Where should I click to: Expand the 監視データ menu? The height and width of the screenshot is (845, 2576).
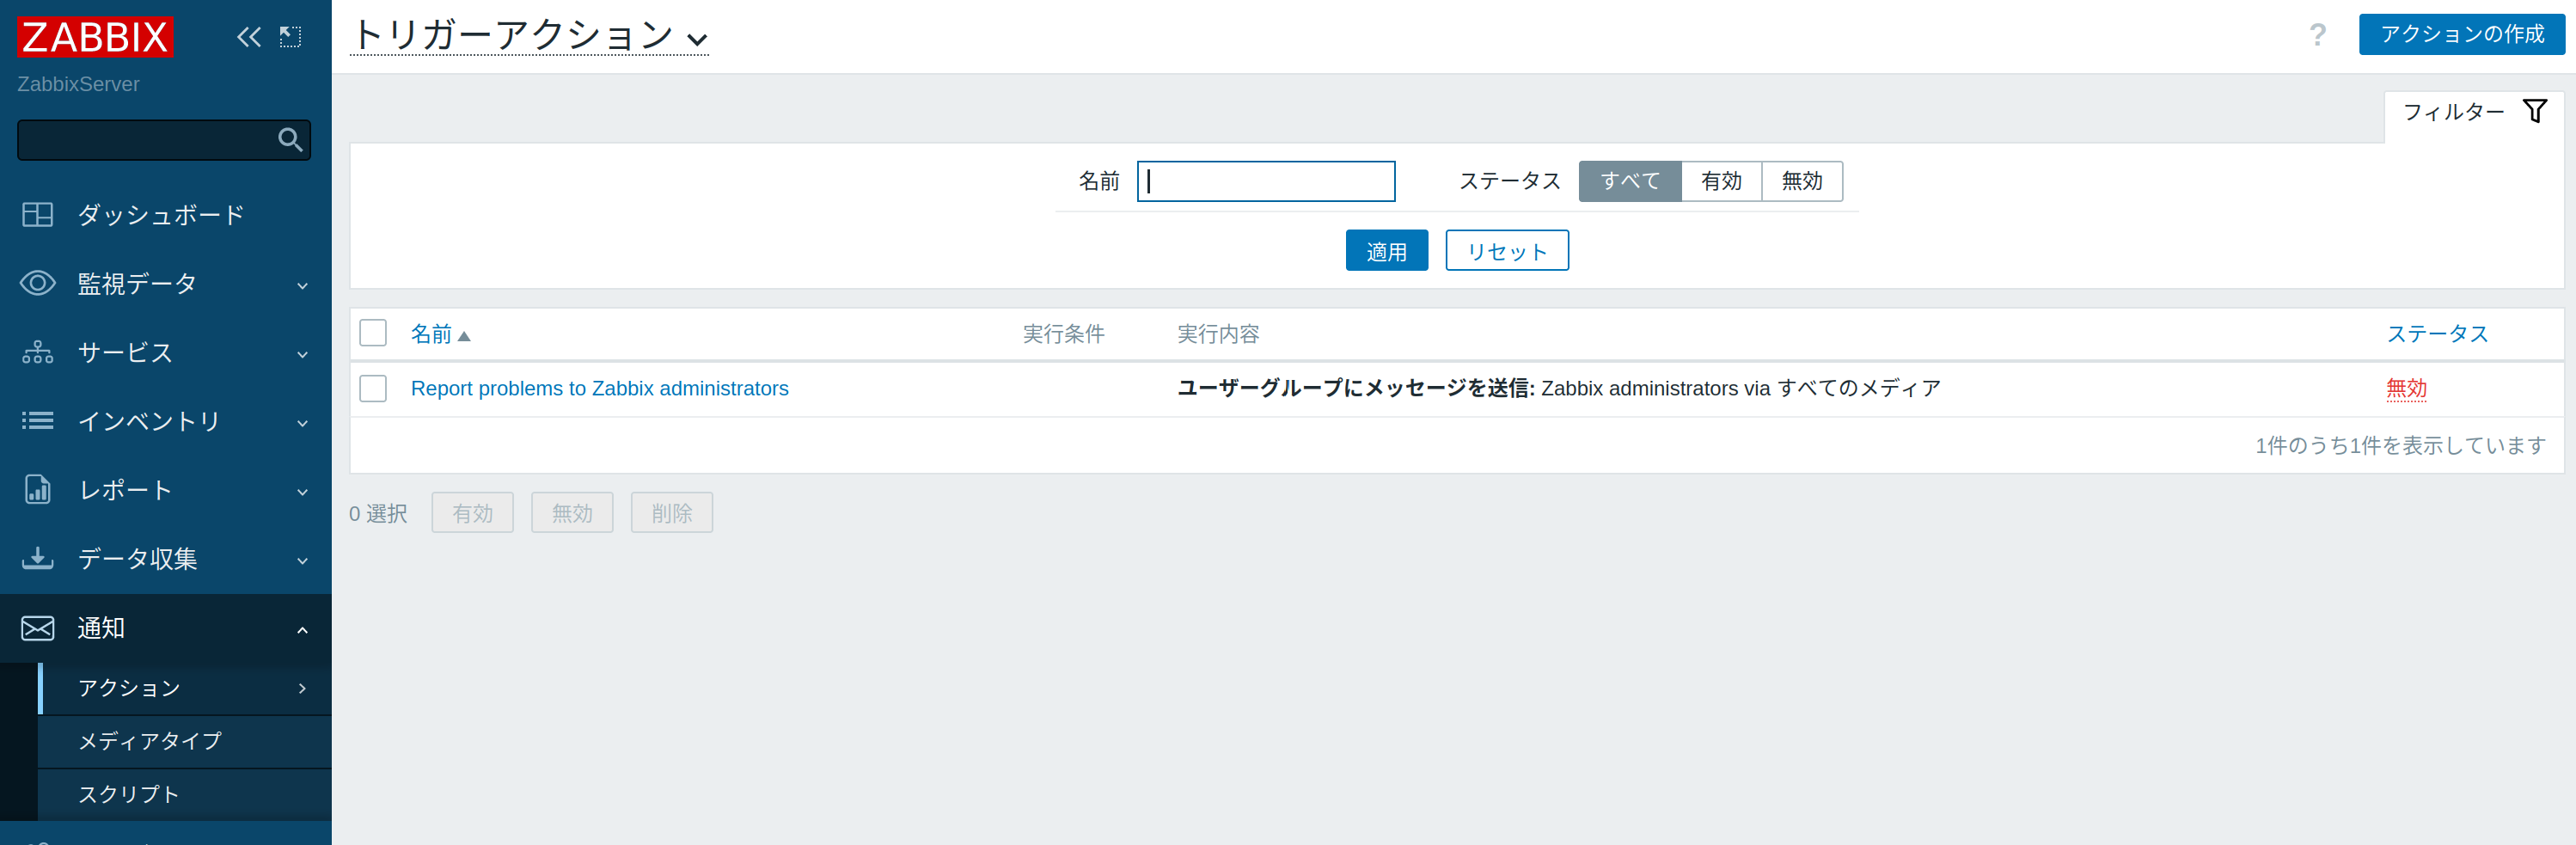302,285
